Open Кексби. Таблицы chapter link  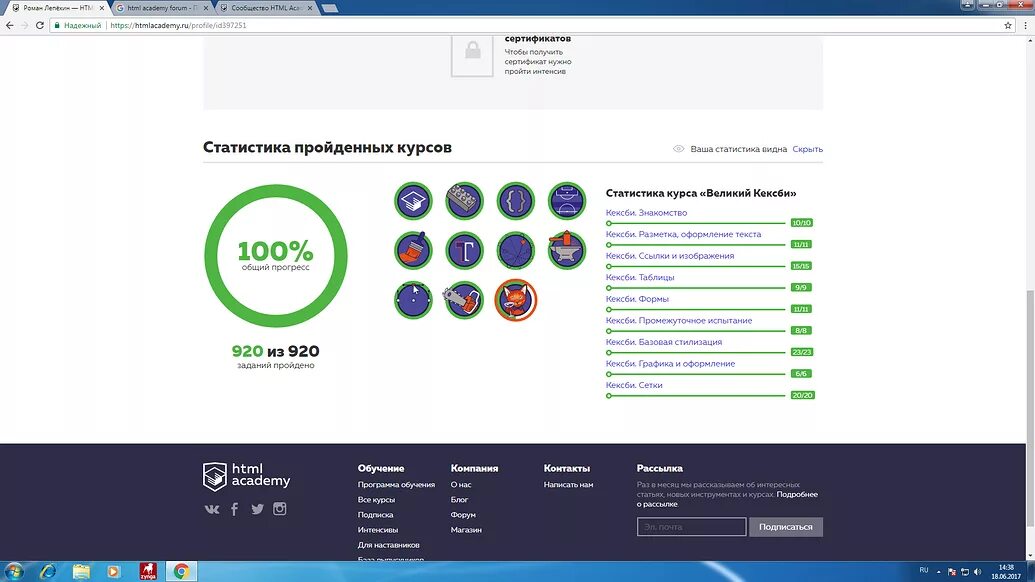[x=640, y=277]
